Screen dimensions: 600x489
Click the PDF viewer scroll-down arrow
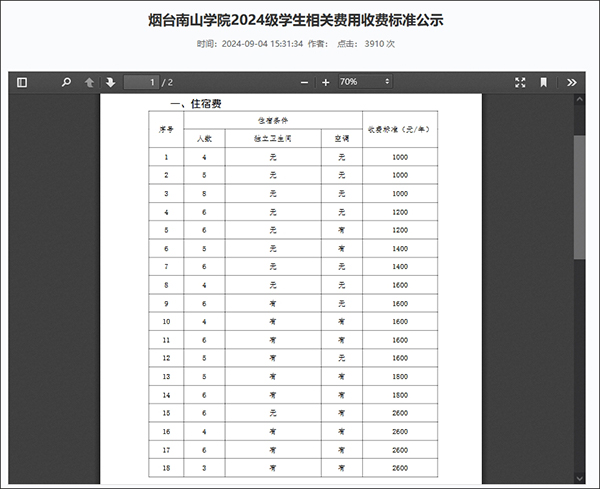[x=580, y=478]
